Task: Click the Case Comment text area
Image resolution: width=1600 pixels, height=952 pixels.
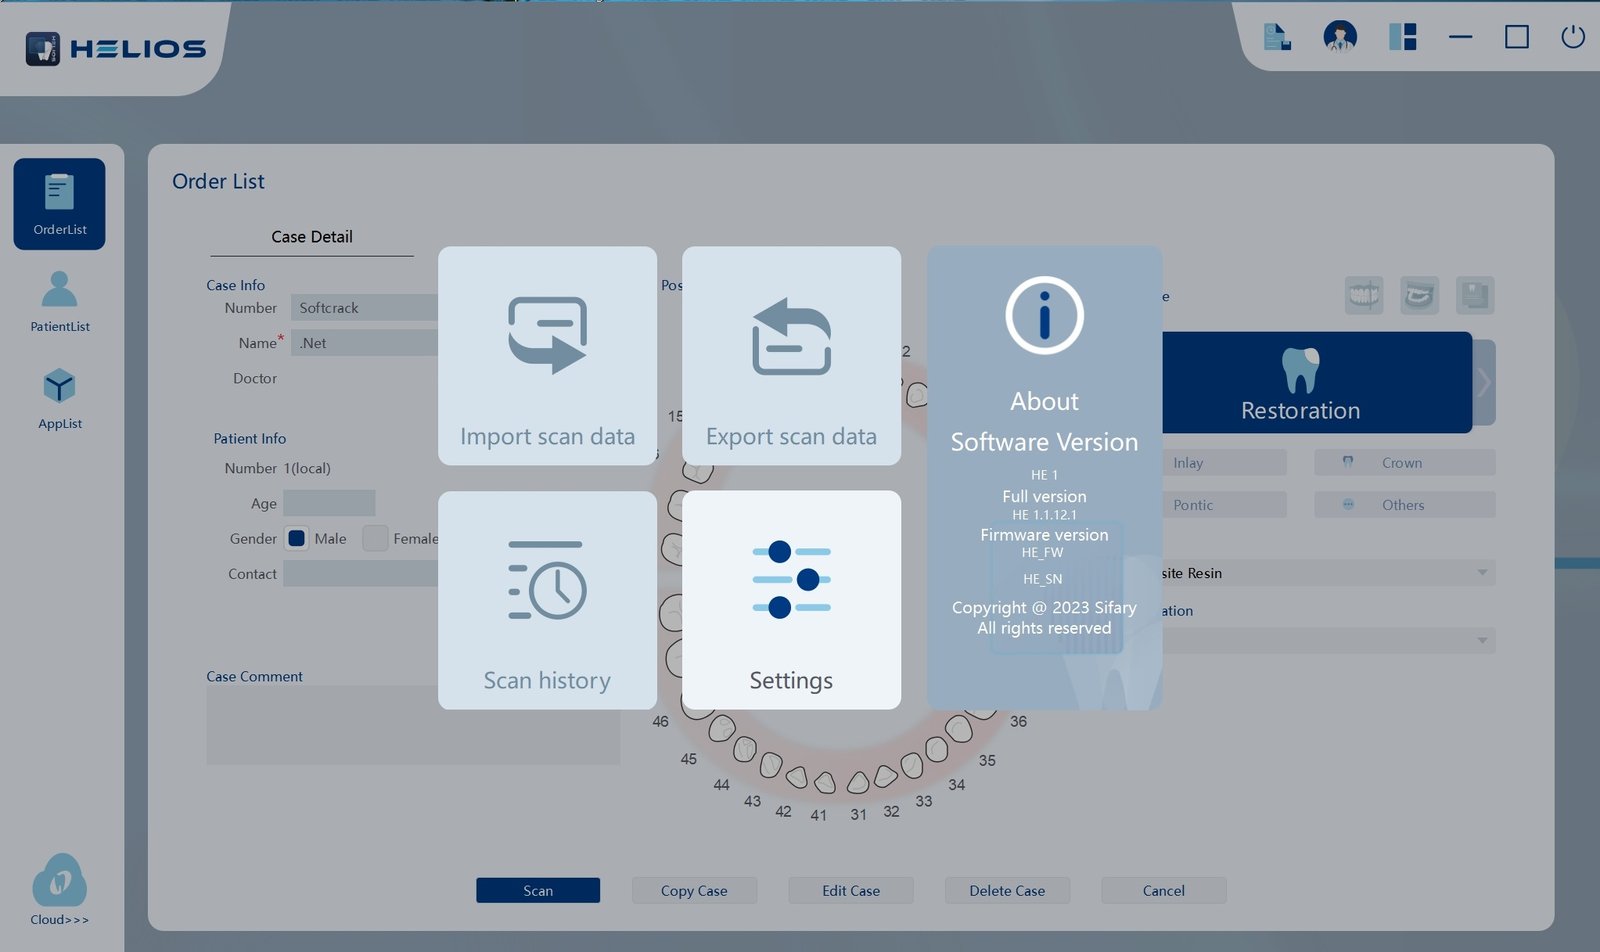Action: point(413,725)
